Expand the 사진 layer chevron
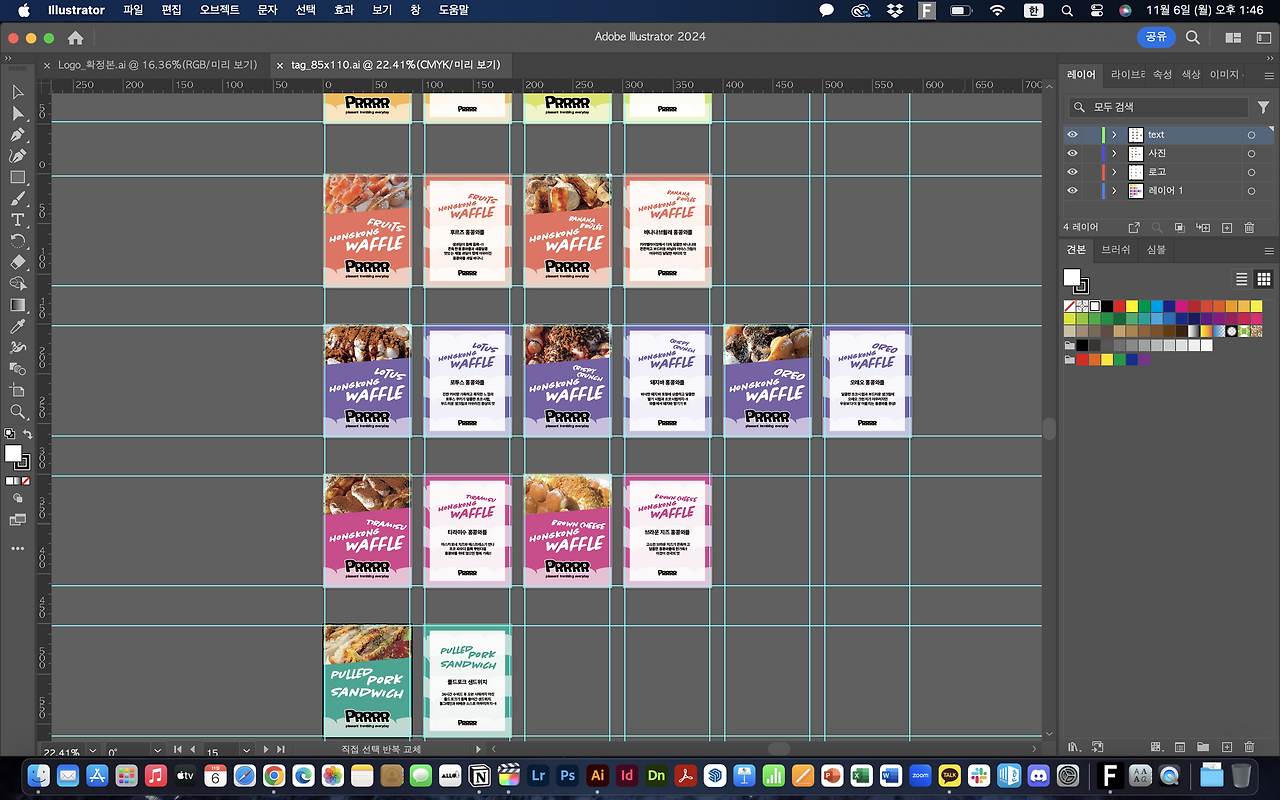The height and width of the screenshot is (800, 1280). pos(1115,154)
